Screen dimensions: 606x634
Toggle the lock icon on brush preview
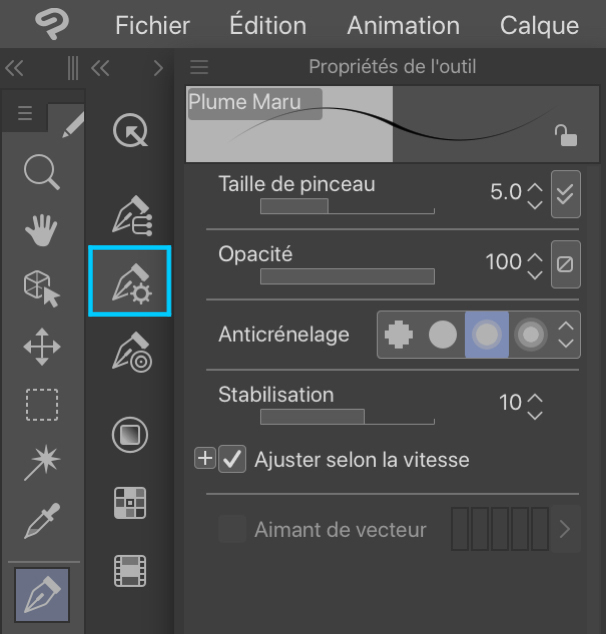point(567,136)
